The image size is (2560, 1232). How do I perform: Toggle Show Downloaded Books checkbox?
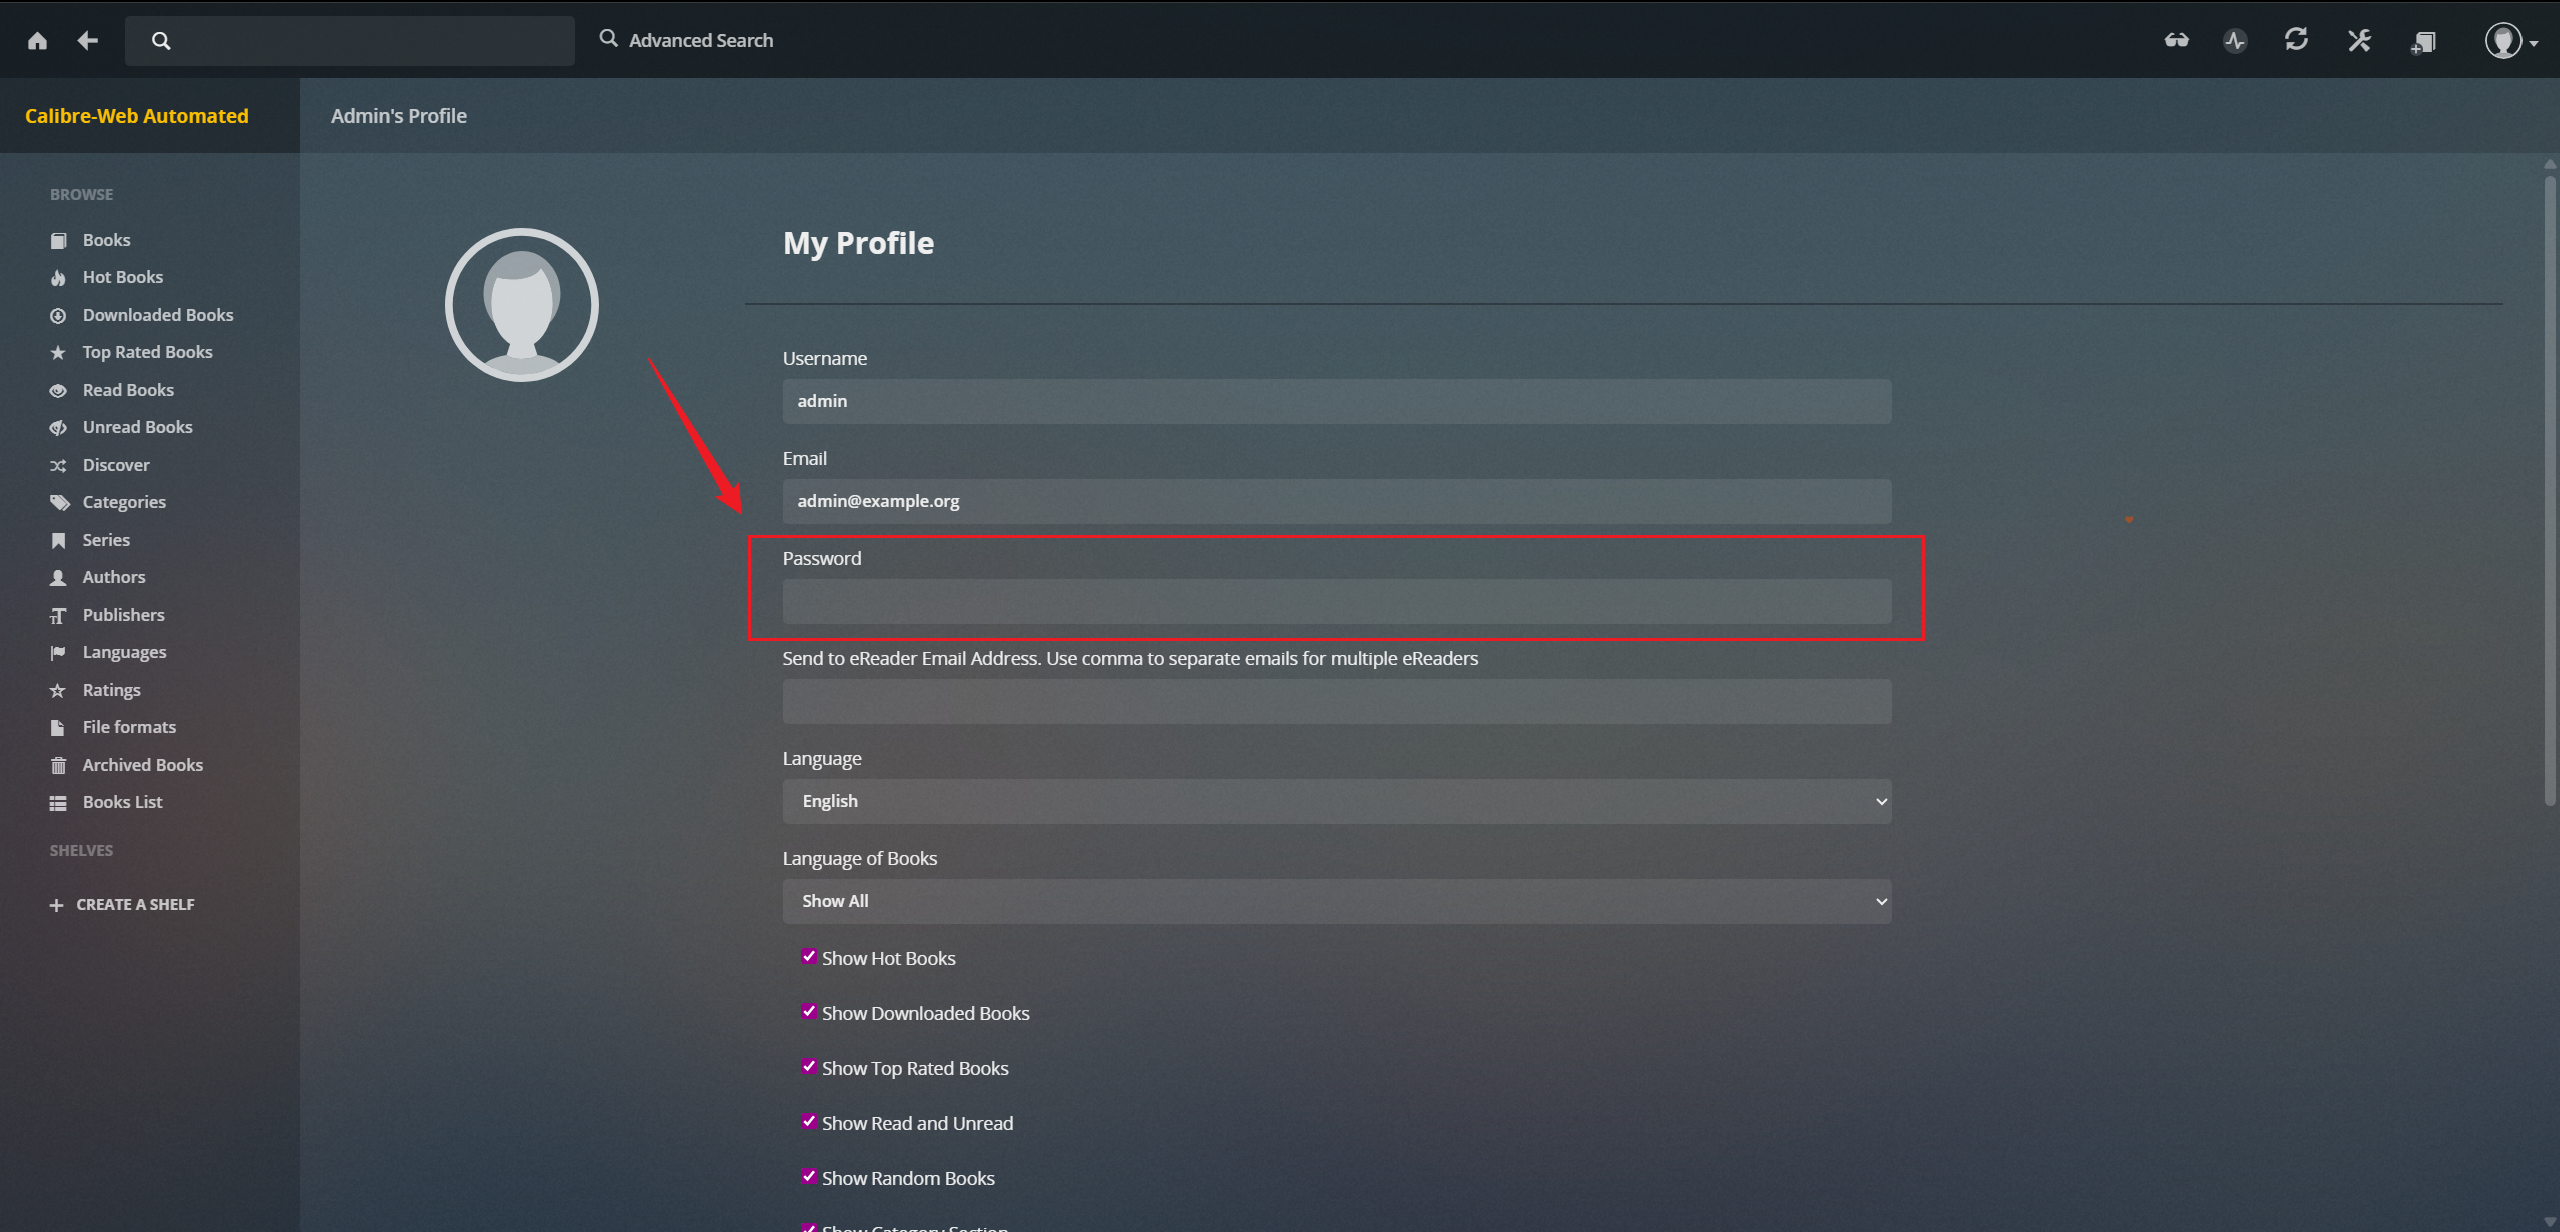tap(809, 1012)
